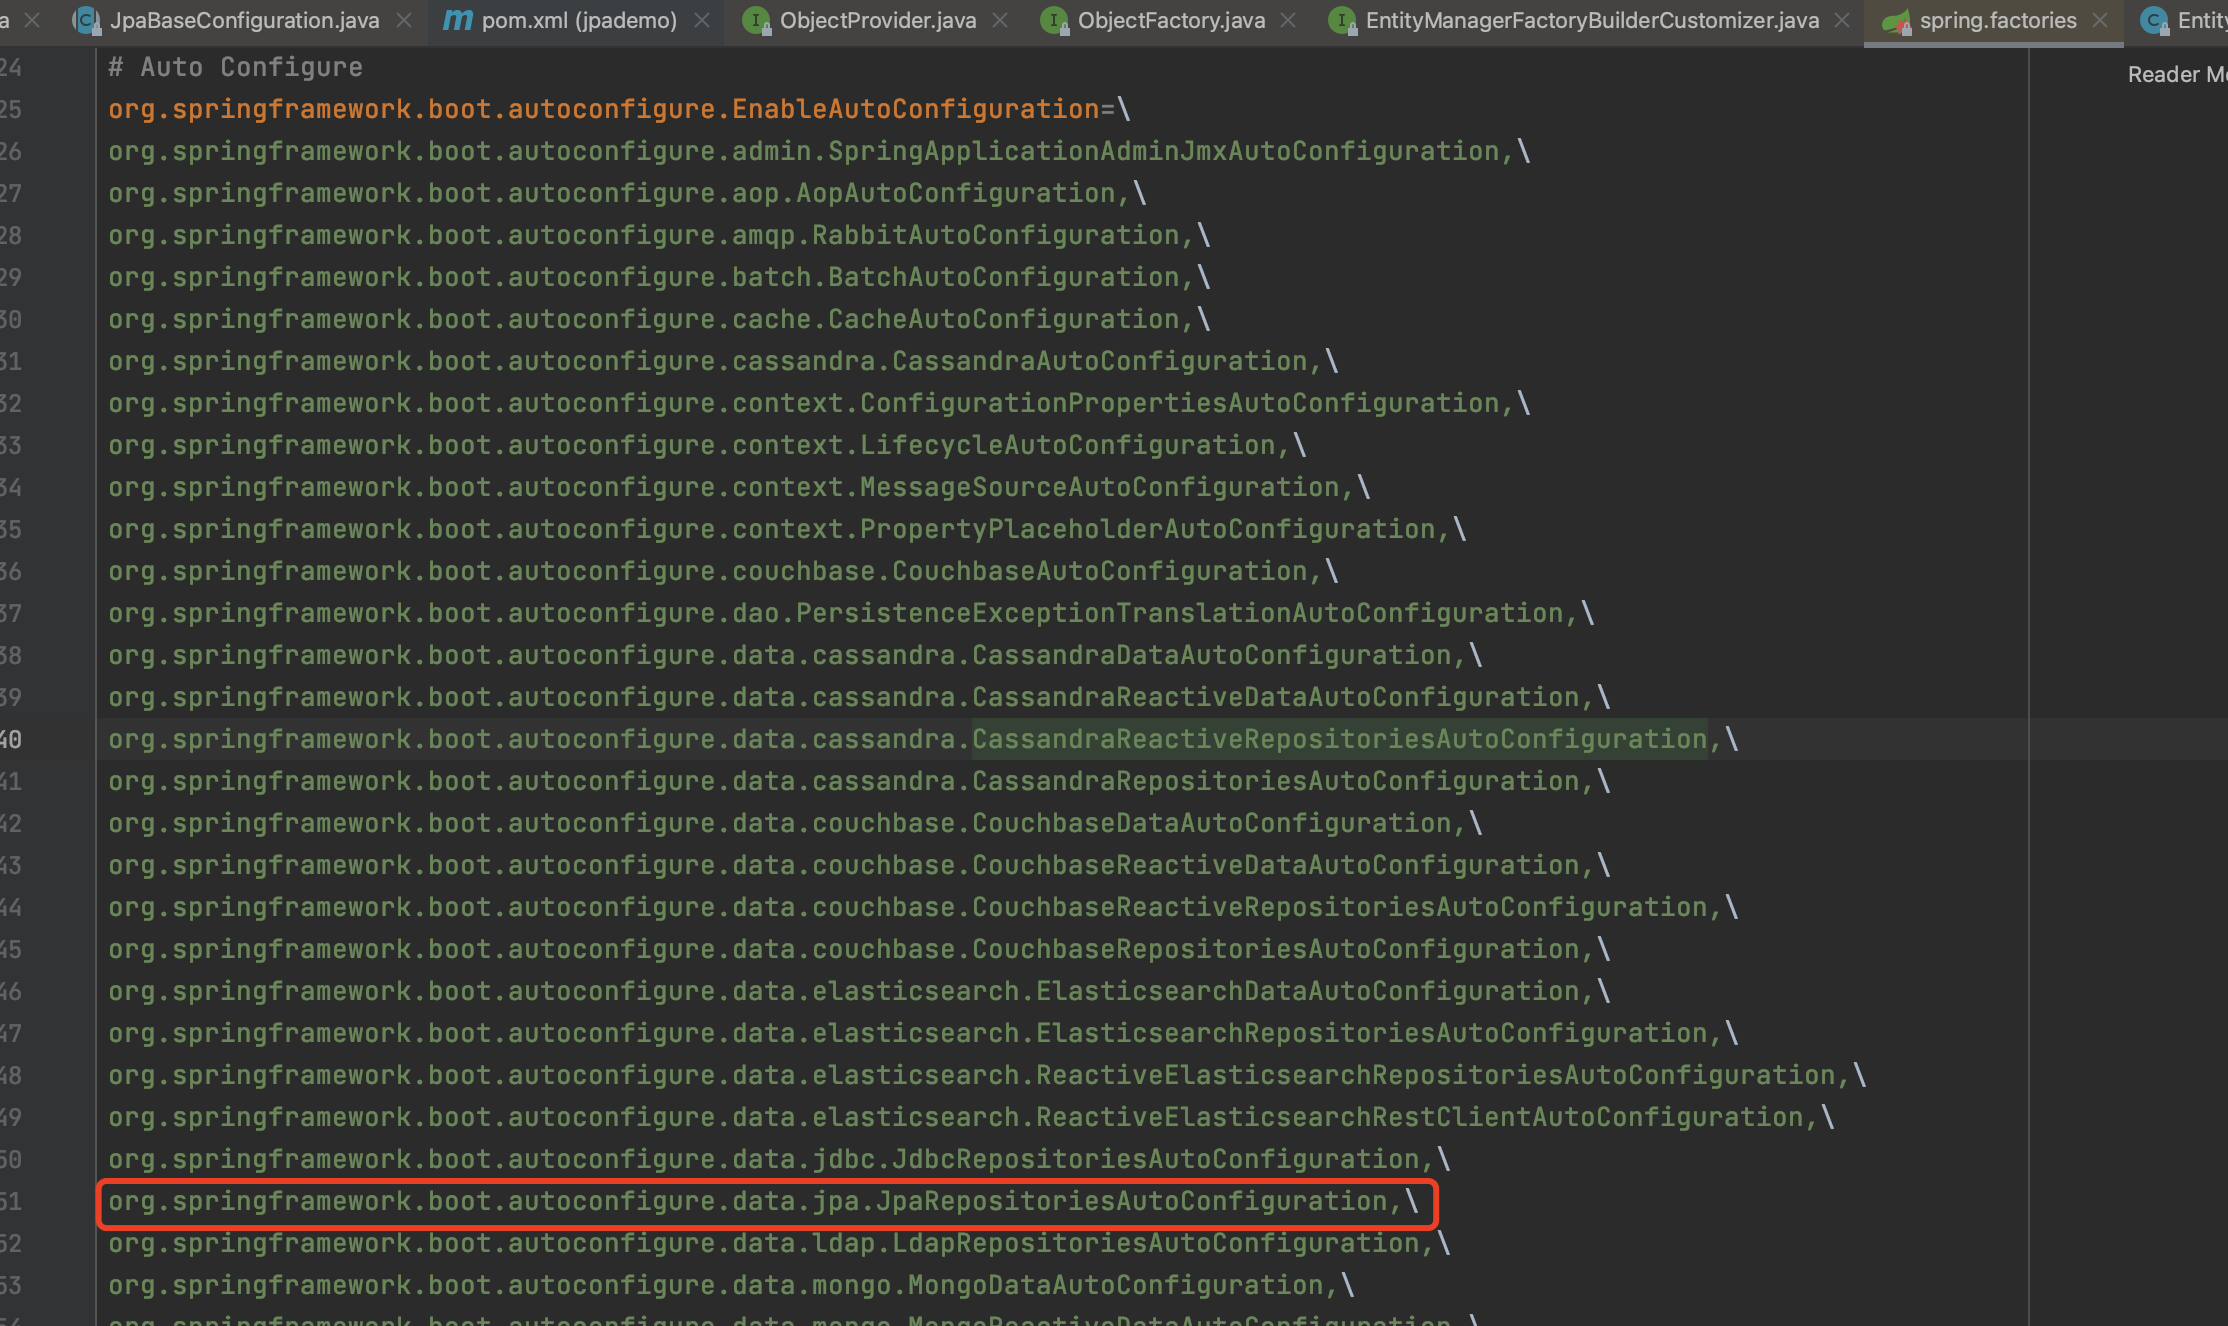Image resolution: width=2228 pixels, height=1326 pixels.
Task: Click the Maven icon on pom.xml tab
Action: click(x=457, y=20)
